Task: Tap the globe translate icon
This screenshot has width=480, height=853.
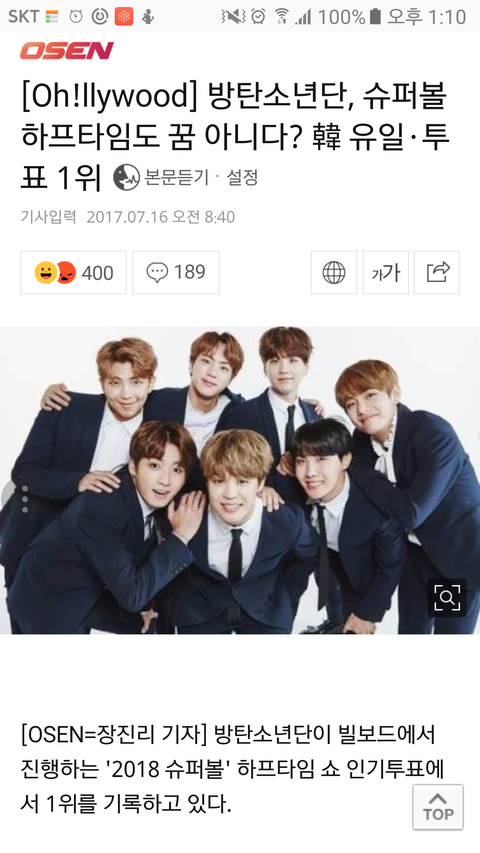Action: tap(334, 273)
